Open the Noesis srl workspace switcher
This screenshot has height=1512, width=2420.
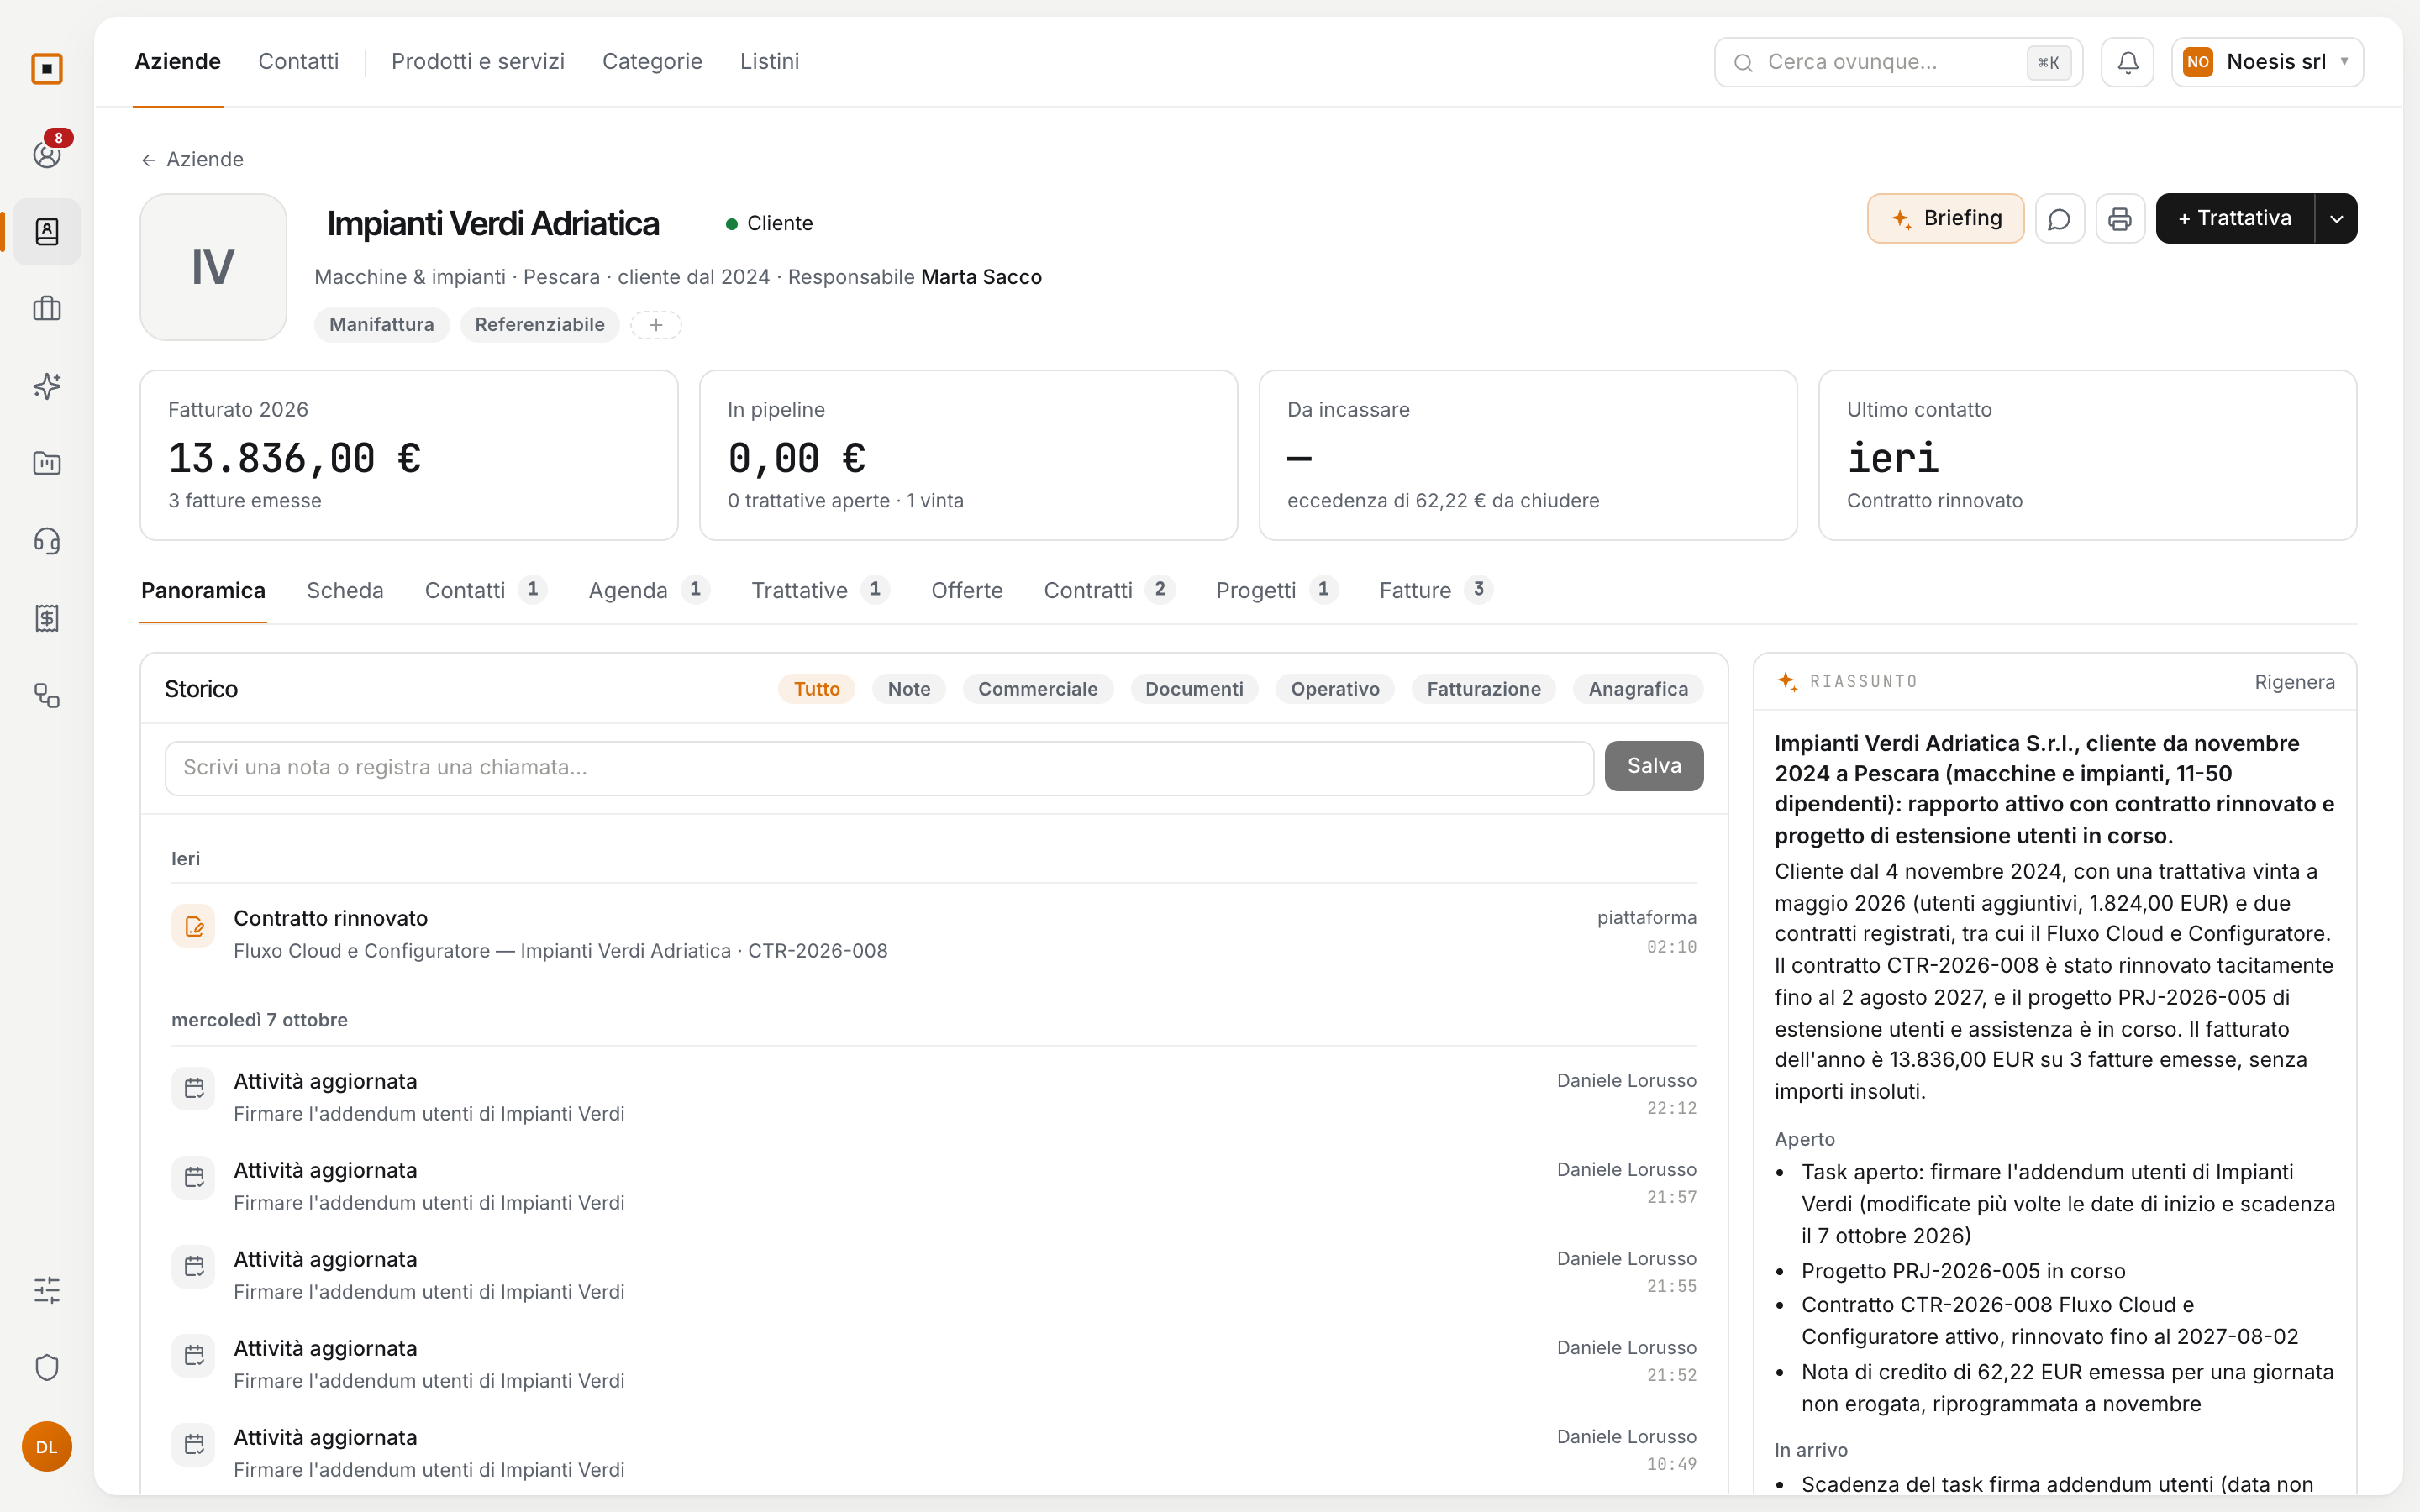pos(2267,62)
